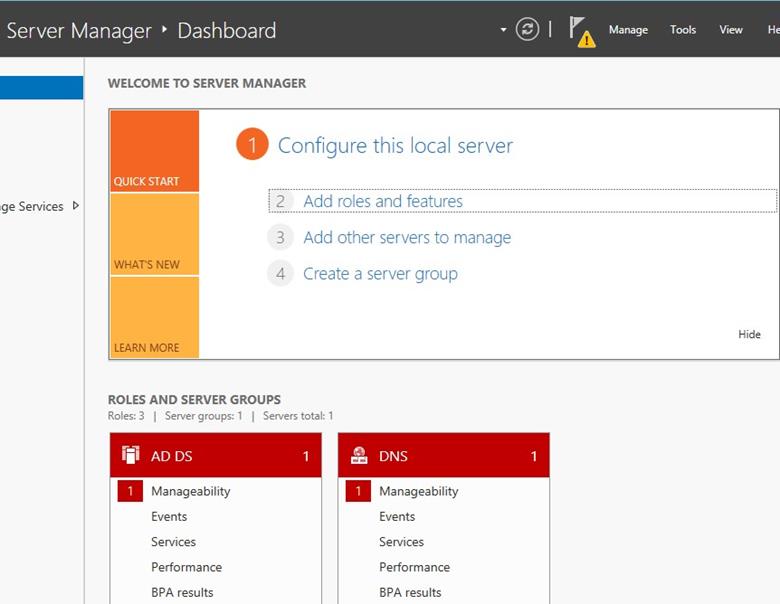
Task: Open the DNS tile header
Action: 444,455
